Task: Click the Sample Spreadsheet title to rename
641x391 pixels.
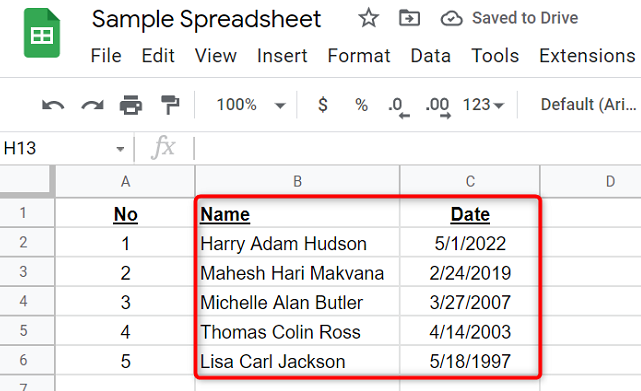Action: pyautogui.click(x=206, y=19)
